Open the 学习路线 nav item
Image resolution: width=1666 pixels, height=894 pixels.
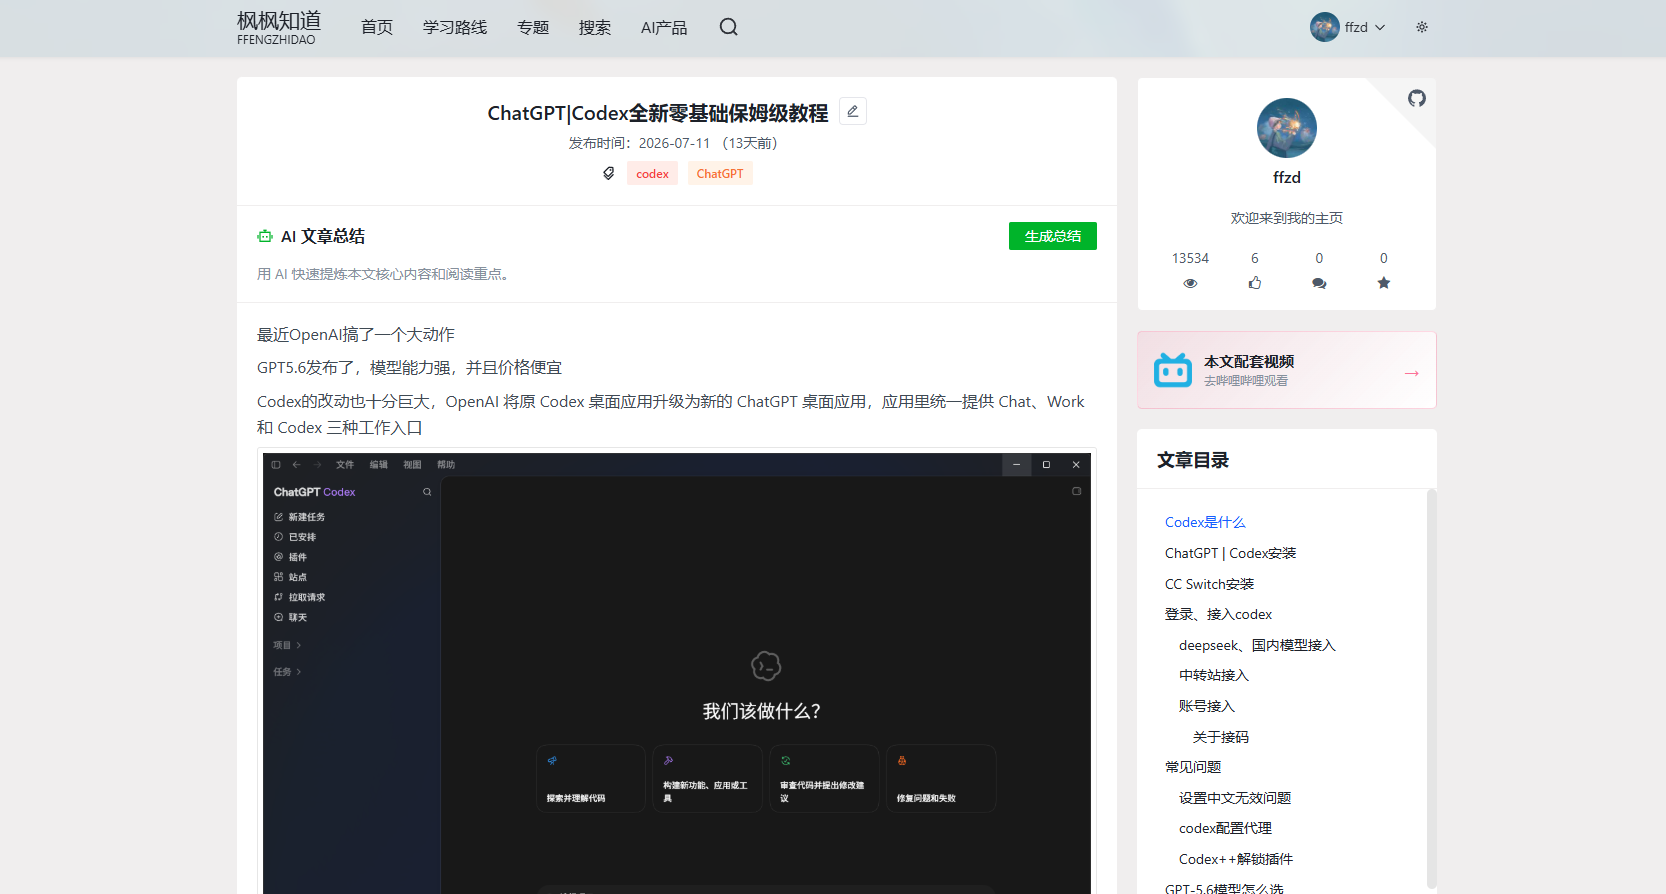pos(455,27)
